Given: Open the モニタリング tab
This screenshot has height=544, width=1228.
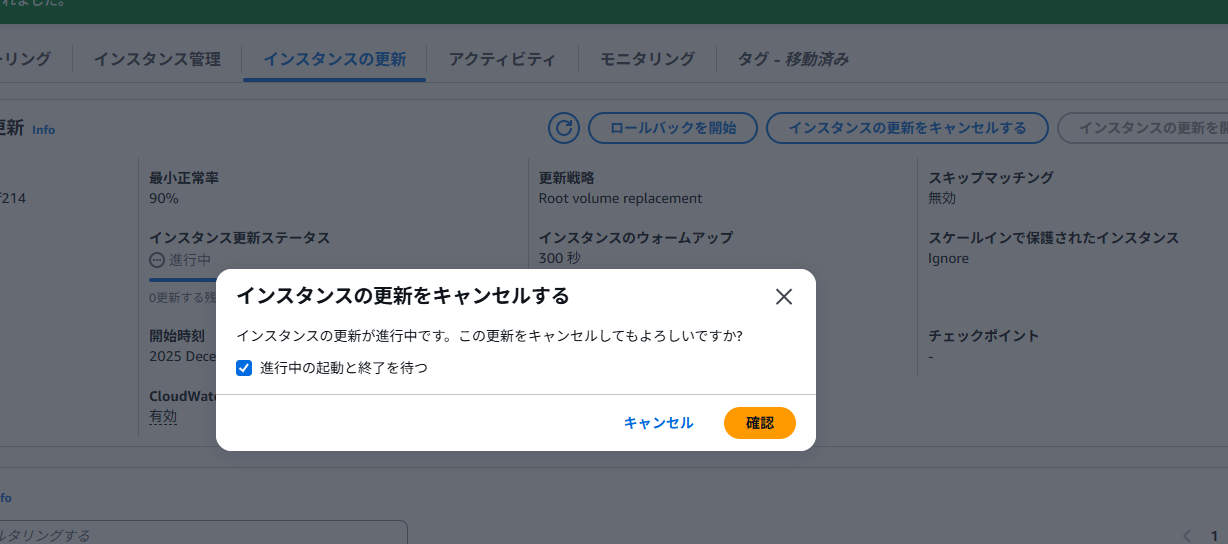Looking at the screenshot, I should [x=647, y=59].
